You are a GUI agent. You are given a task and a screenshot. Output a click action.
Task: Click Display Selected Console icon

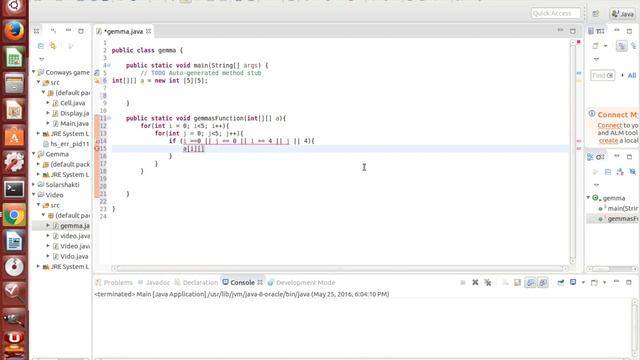point(573,282)
